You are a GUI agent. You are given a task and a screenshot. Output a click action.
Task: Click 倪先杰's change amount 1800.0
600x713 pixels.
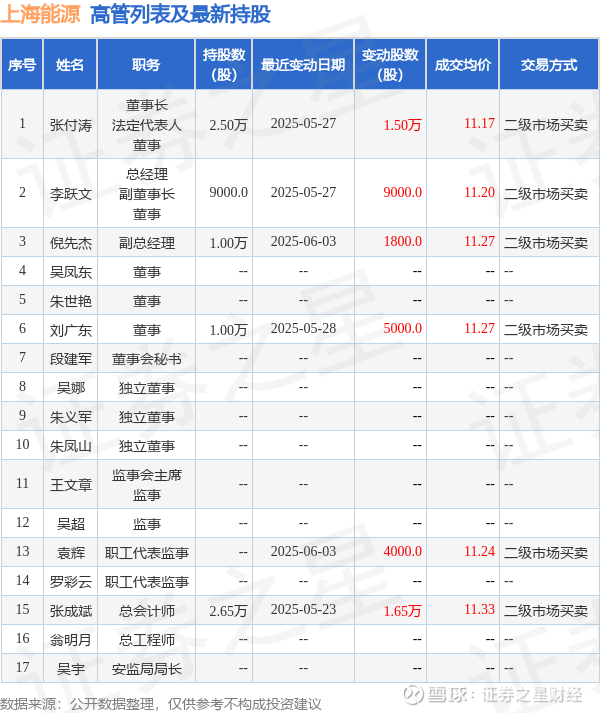pyautogui.click(x=403, y=241)
